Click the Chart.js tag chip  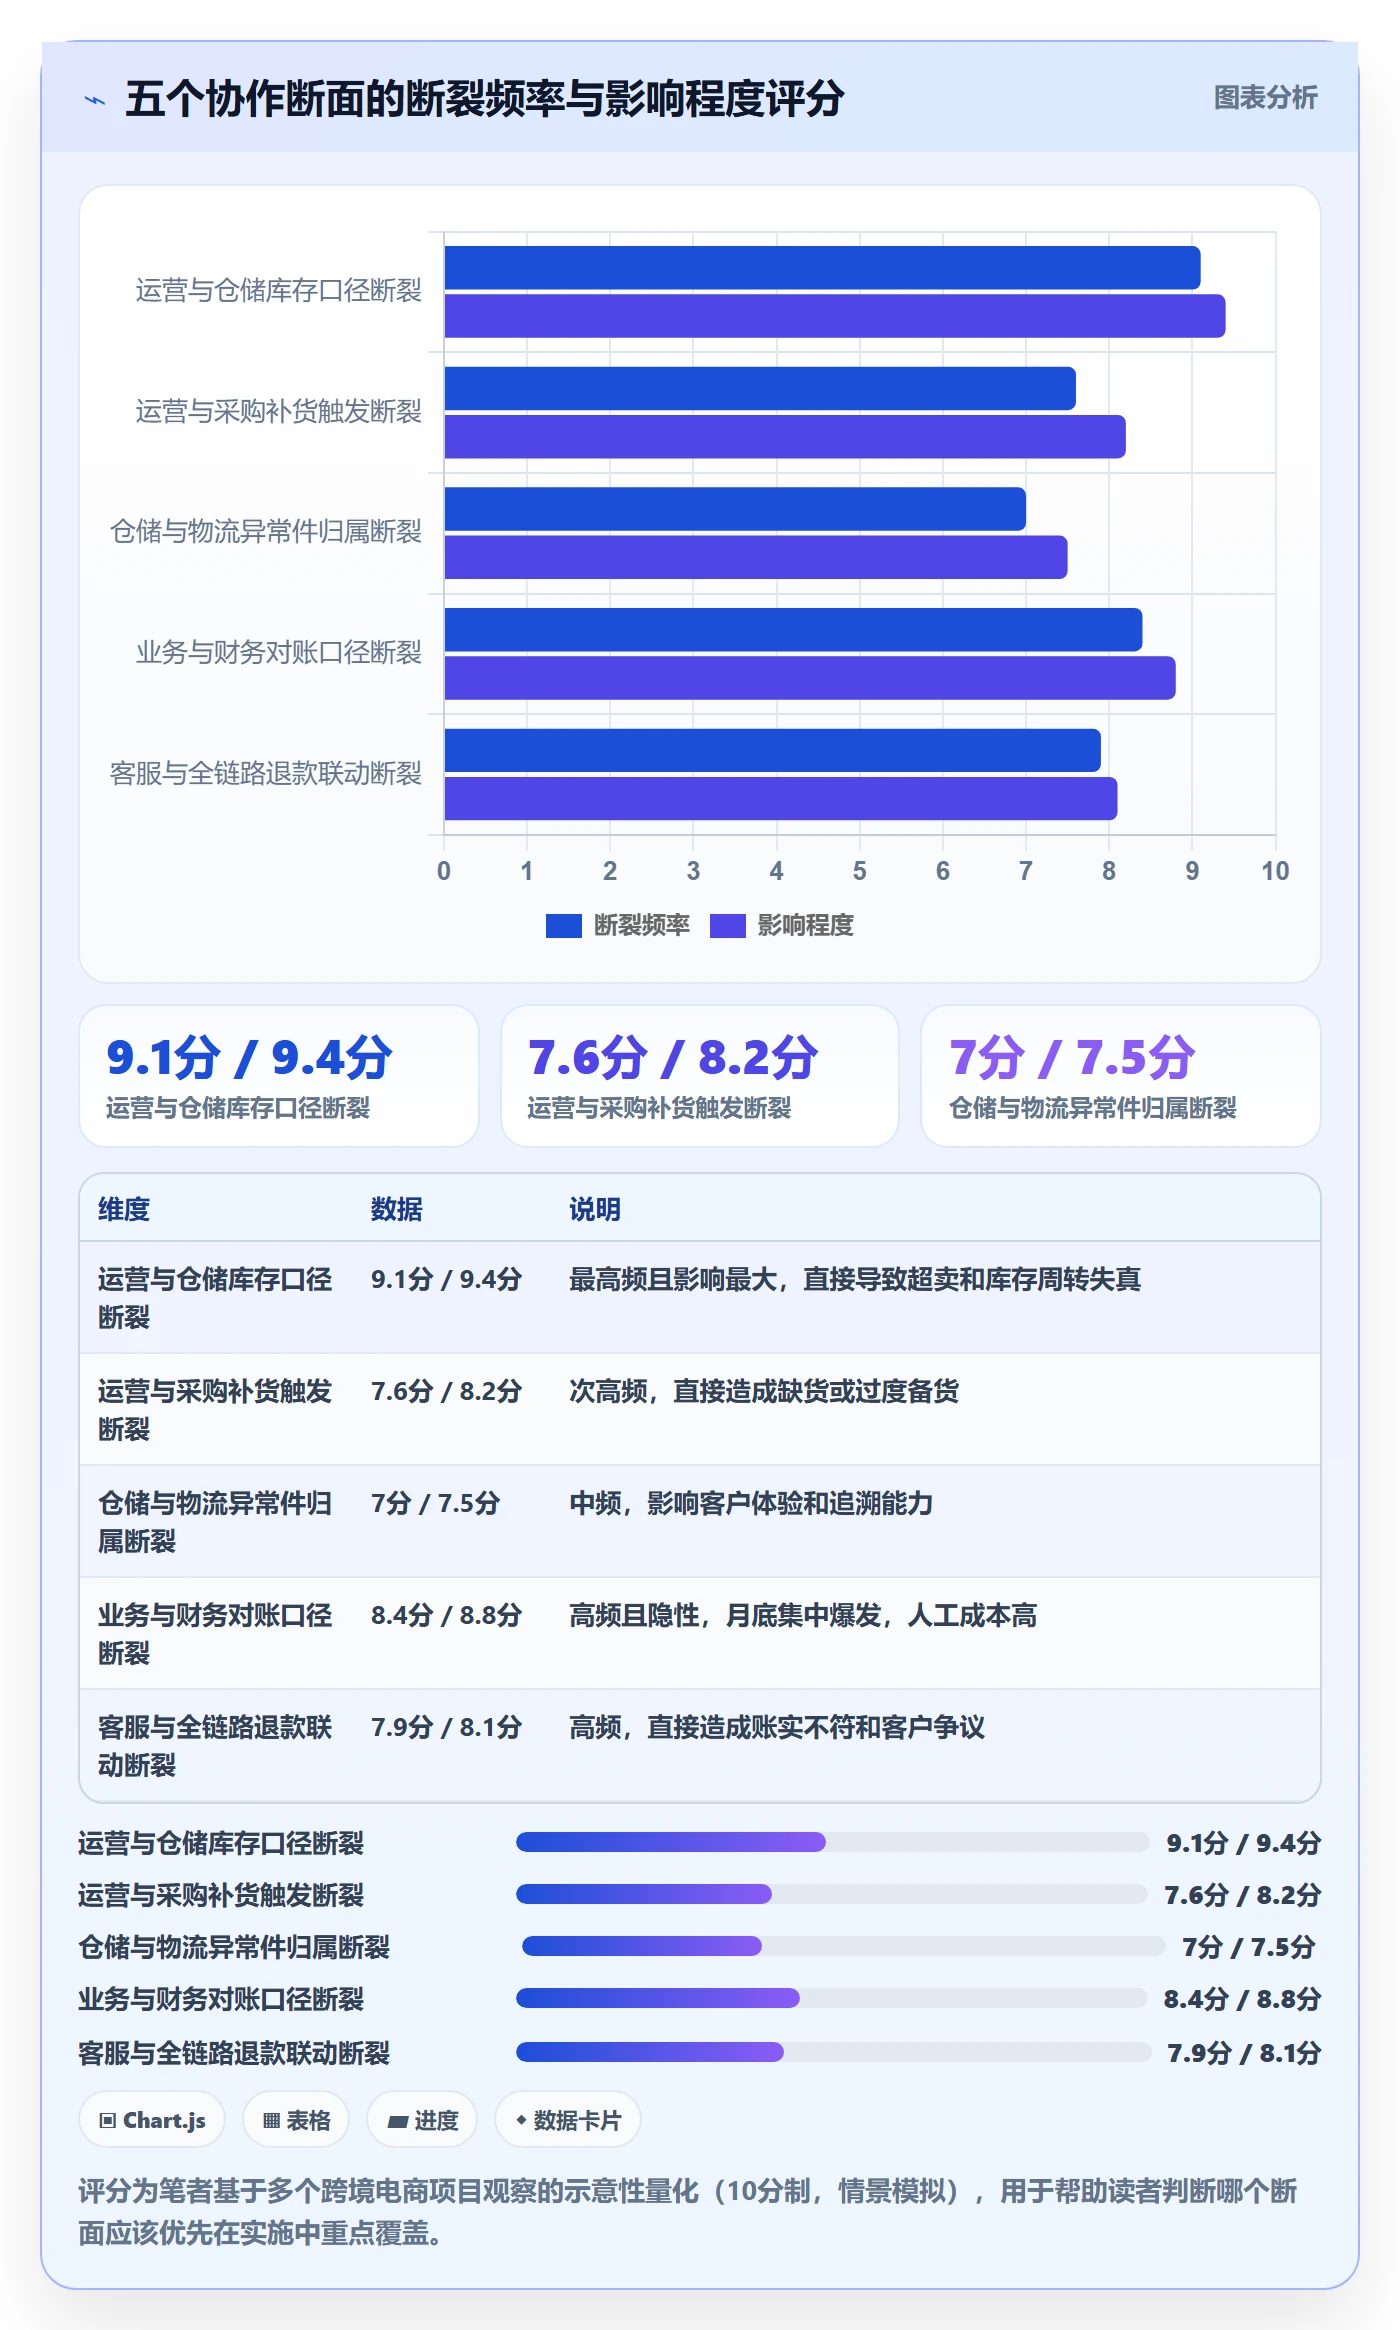coord(152,2119)
